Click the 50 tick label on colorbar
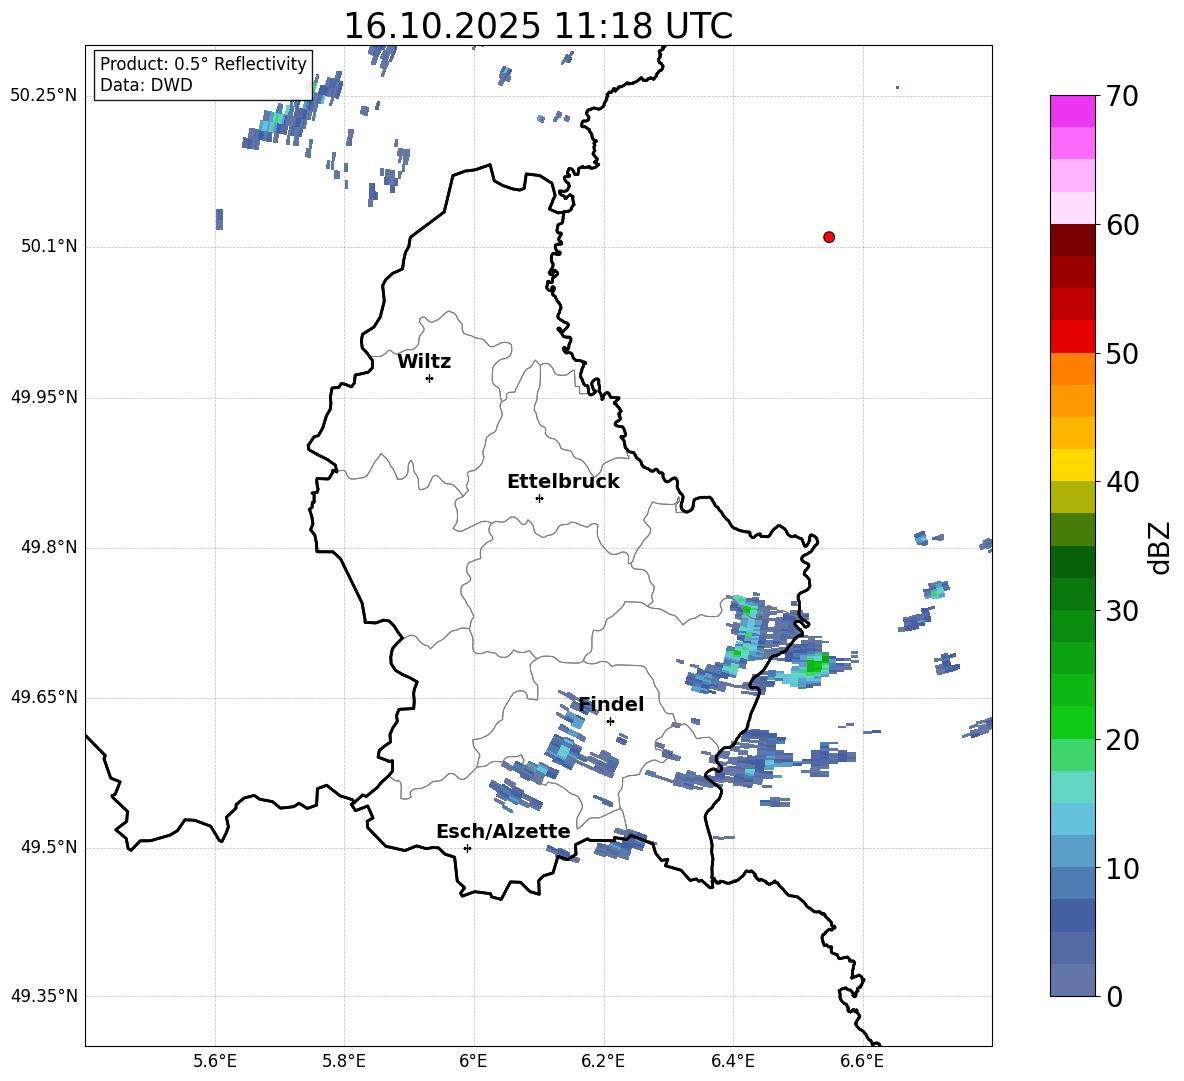Viewport: 1184px width, 1081px height. point(1122,353)
